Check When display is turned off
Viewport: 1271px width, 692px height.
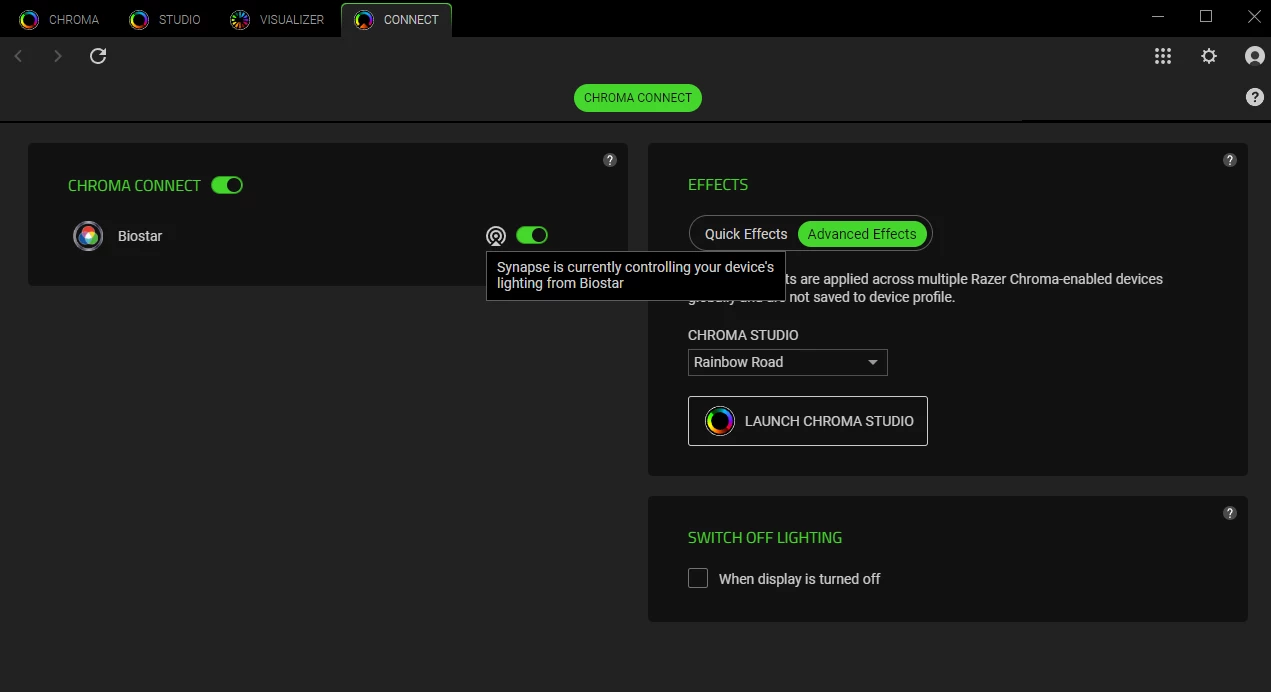point(698,578)
